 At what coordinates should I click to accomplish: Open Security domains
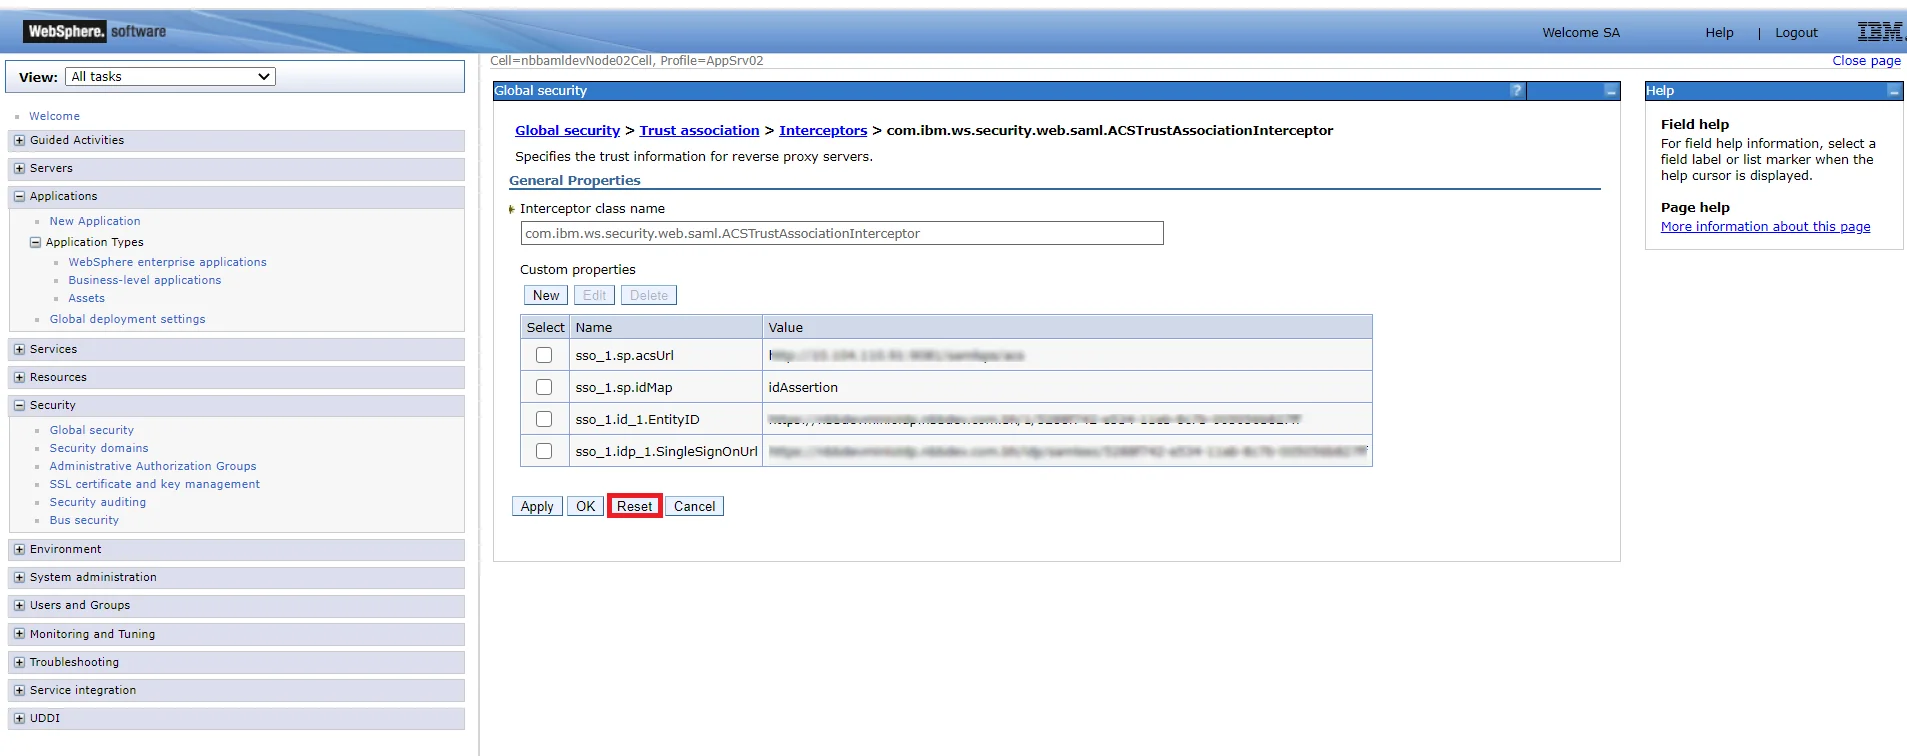pyautogui.click(x=99, y=448)
